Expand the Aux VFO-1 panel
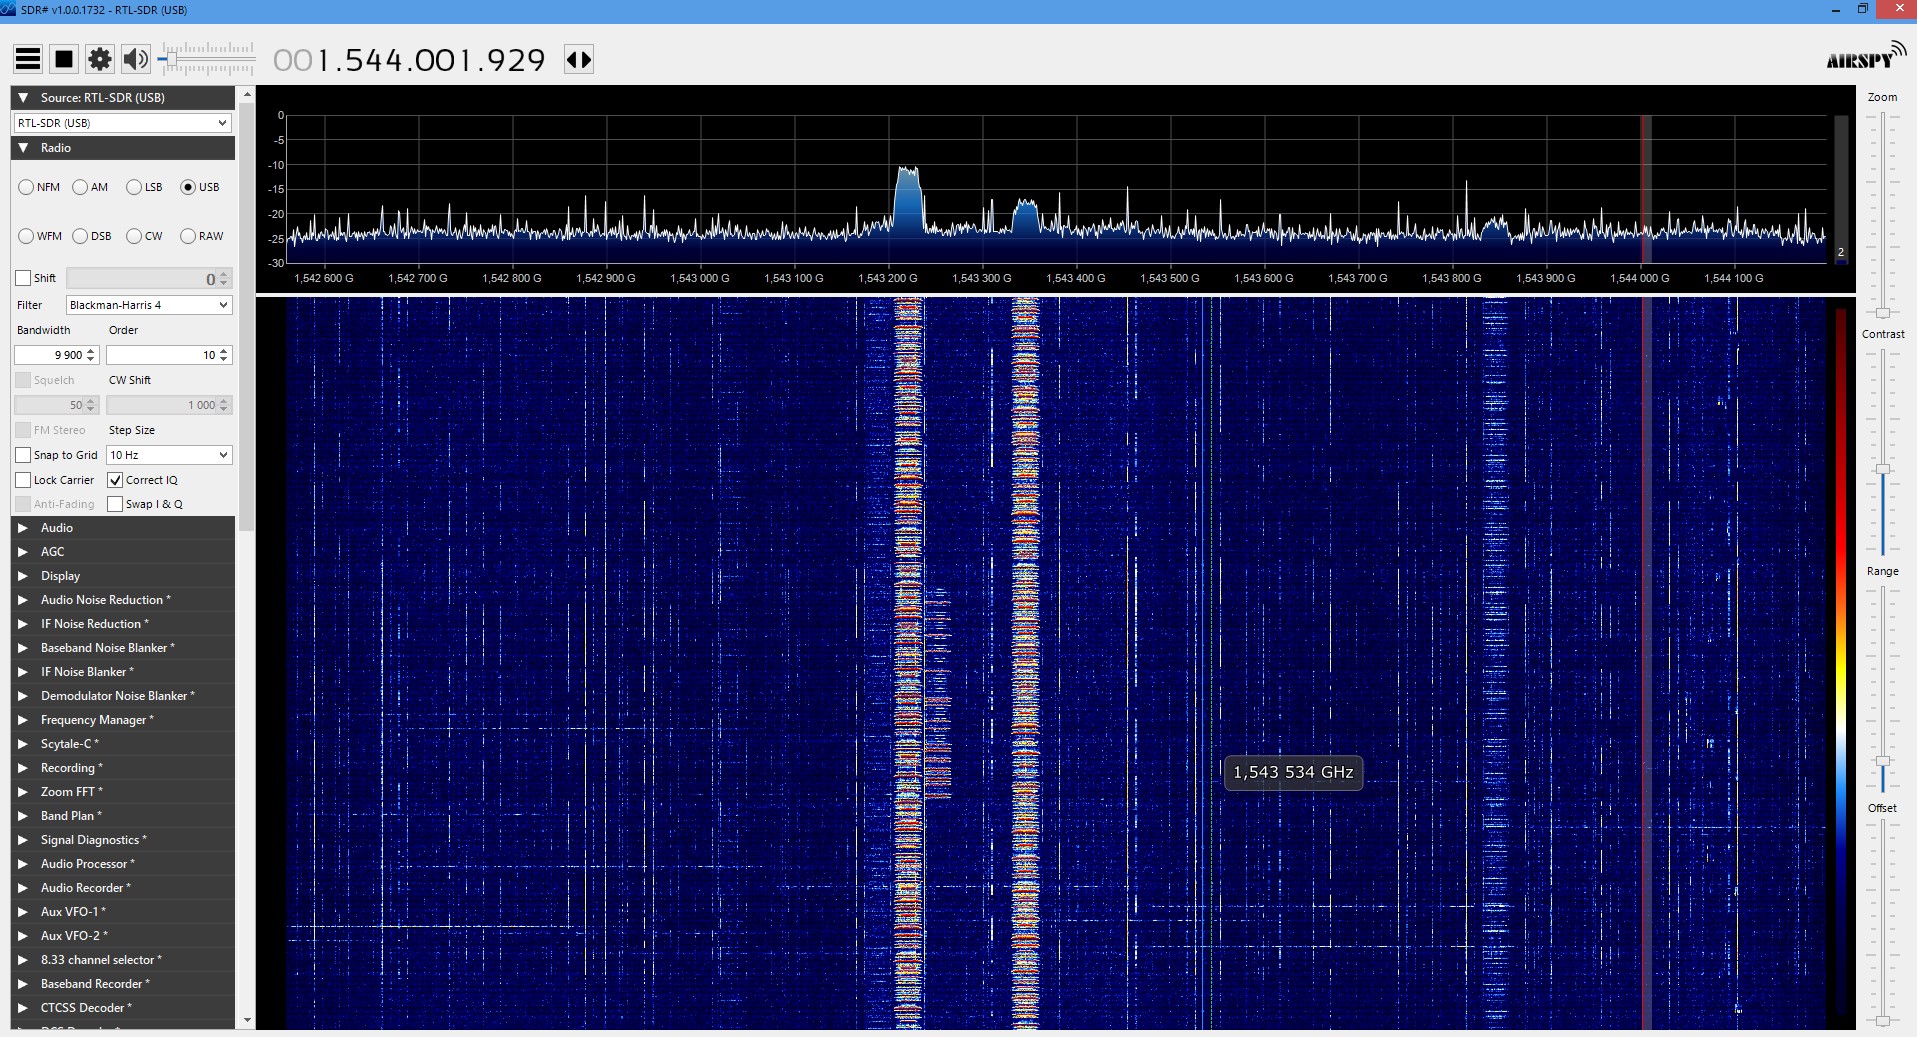 click(123, 912)
